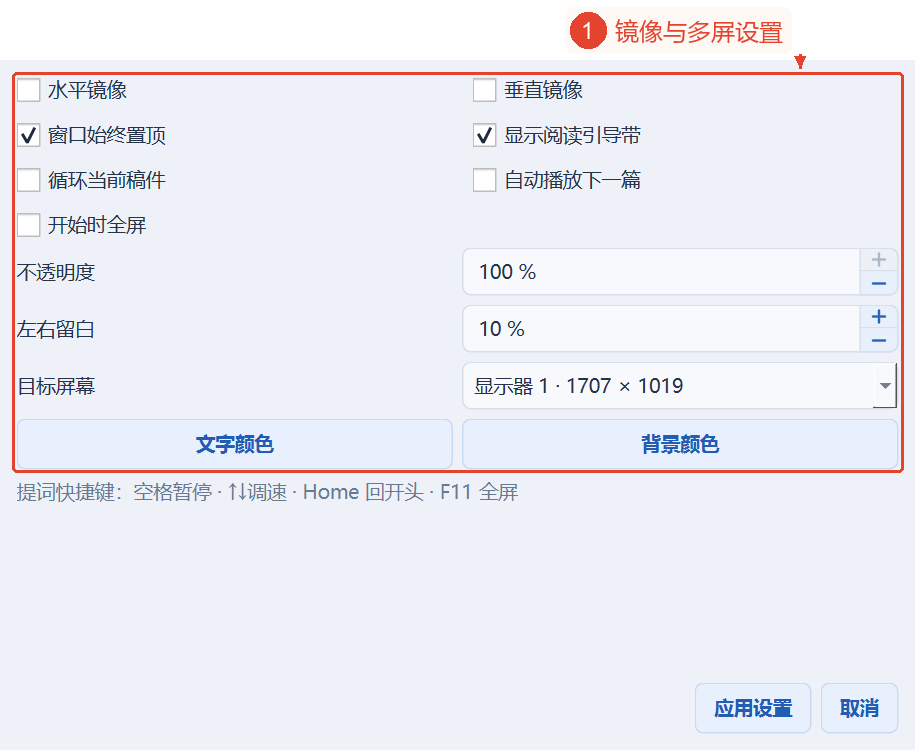Viewport: 915px width, 750px height.
Task: Increase 左右留白 with plus stepper
Action: (879, 318)
